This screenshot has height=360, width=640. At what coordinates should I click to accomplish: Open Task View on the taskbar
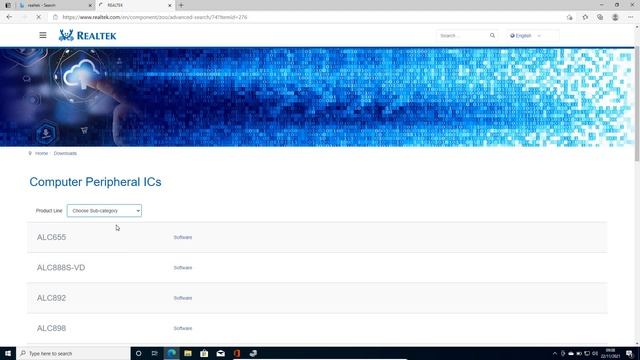(x=155, y=353)
